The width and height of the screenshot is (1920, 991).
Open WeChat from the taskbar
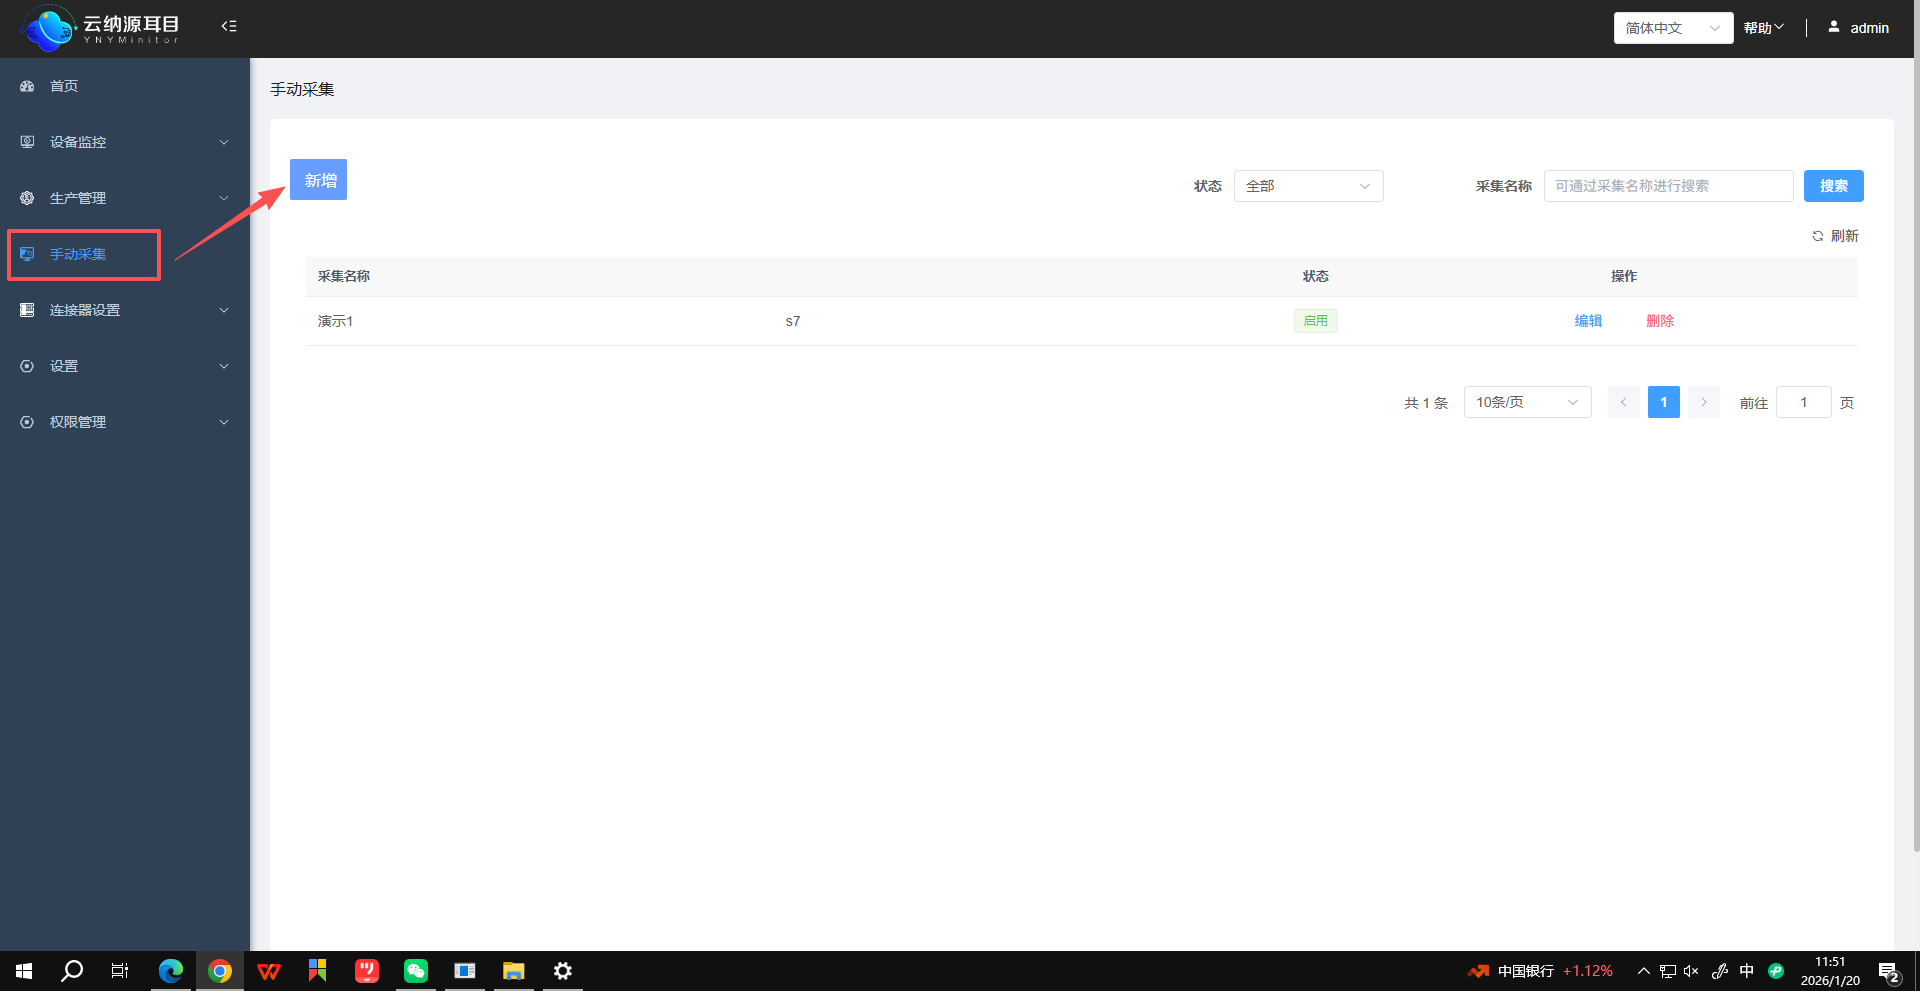tap(416, 971)
